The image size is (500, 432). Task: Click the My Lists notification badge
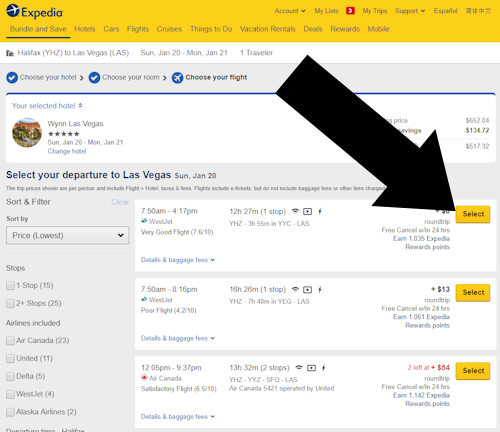tap(350, 11)
